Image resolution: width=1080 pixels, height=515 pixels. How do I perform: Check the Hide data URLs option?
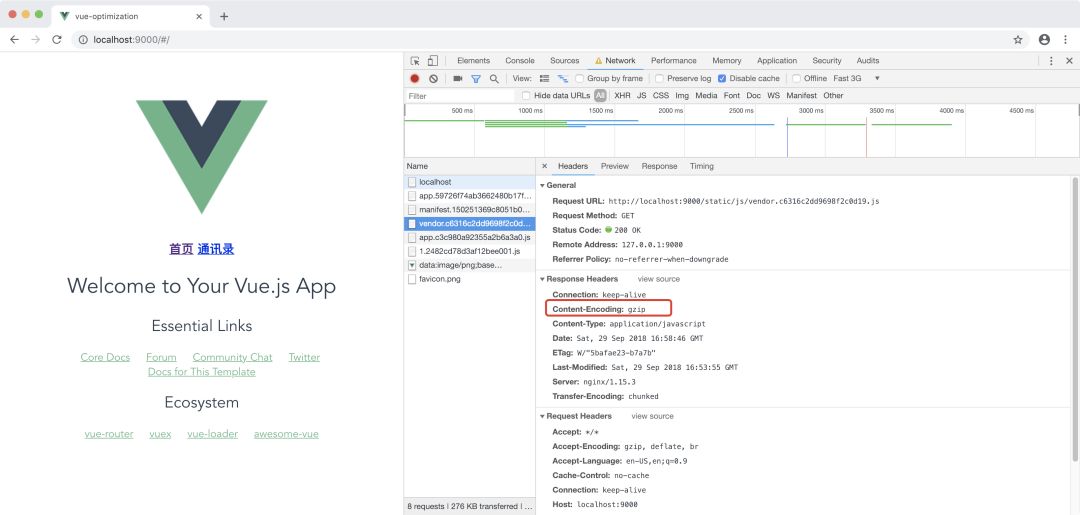tap(526, 96)
